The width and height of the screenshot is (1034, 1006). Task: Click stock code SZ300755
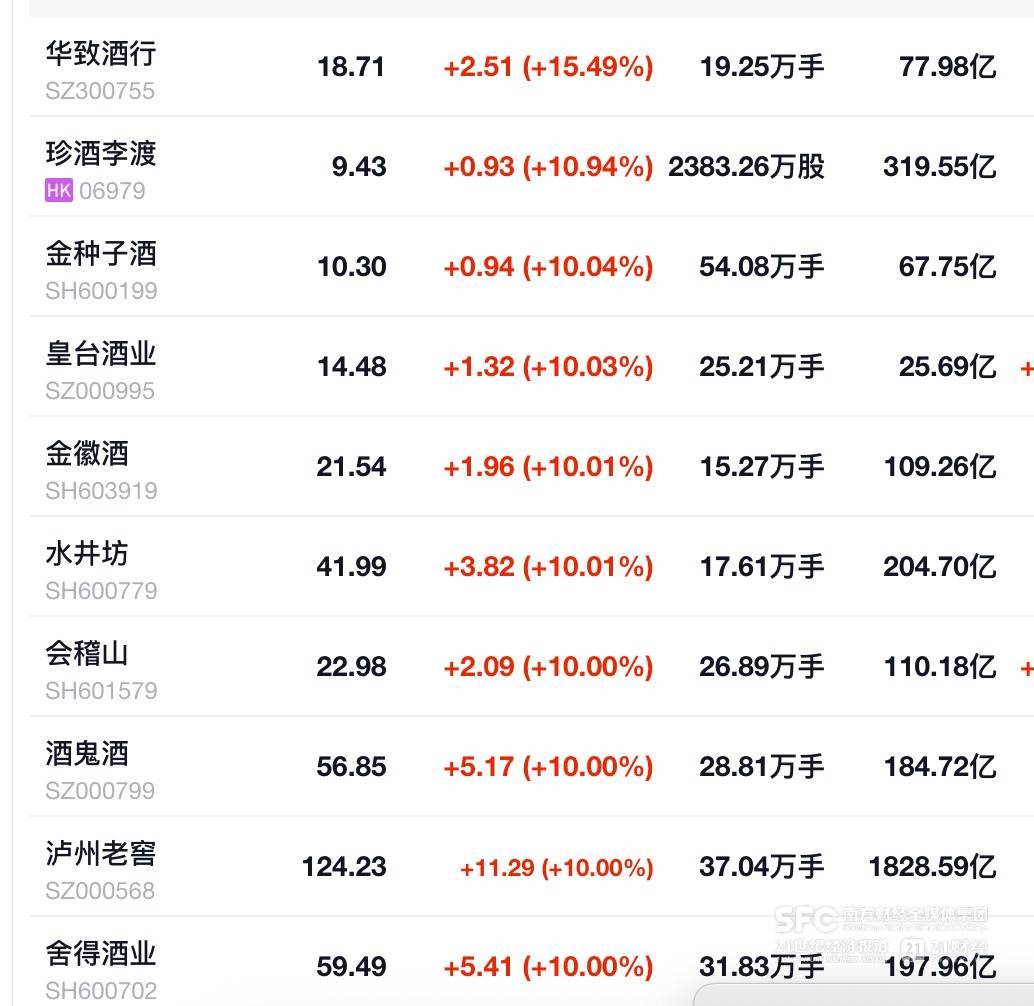click(x=100, y=91)
